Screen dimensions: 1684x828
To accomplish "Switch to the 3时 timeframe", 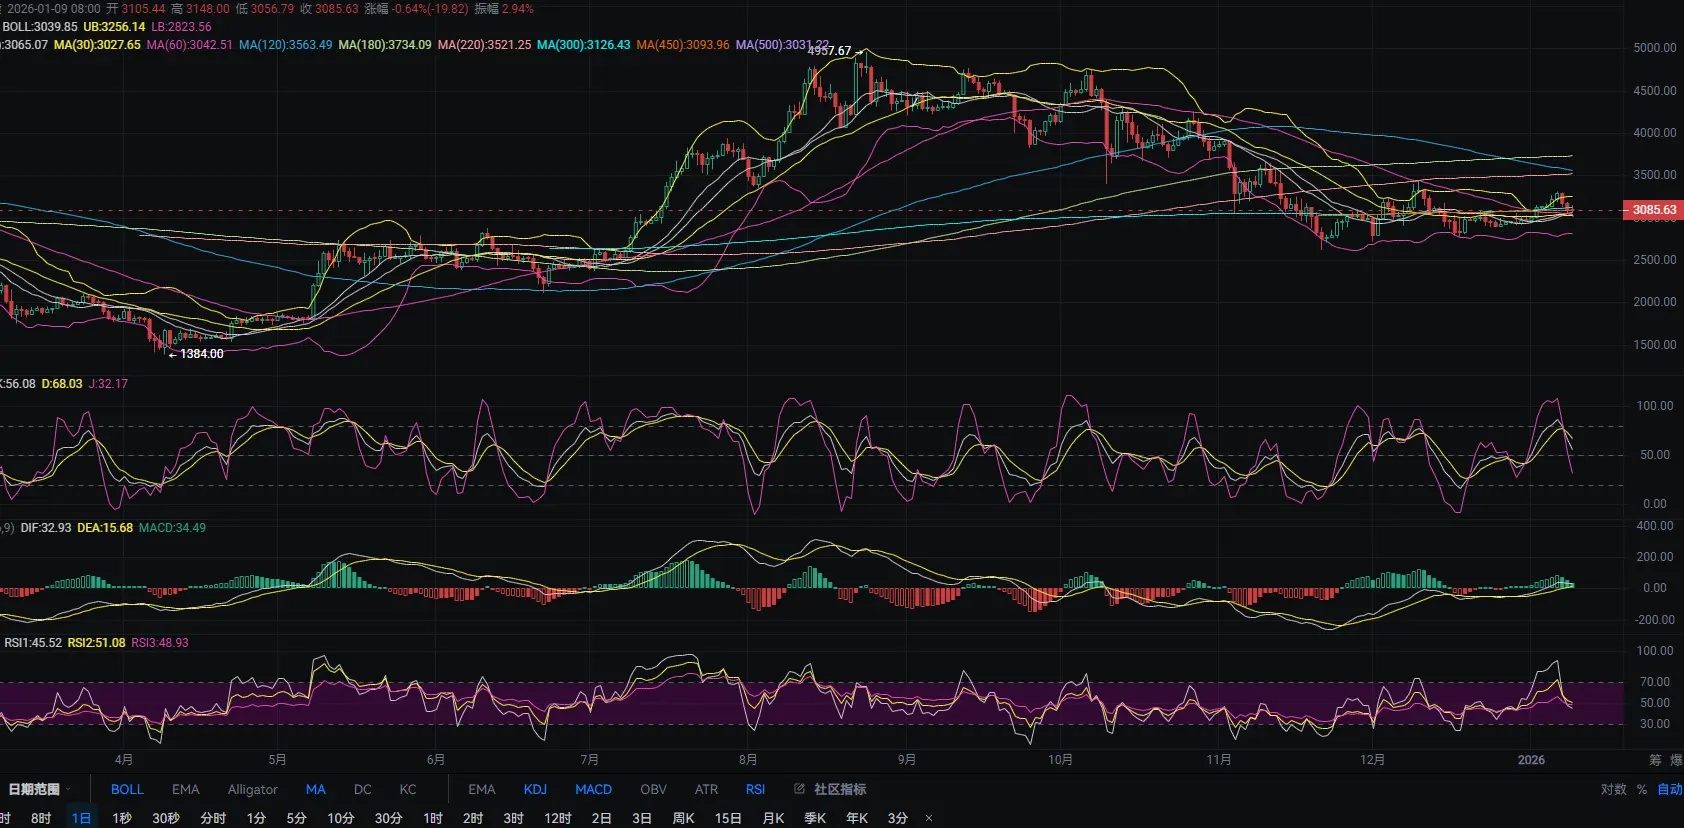I will [514, 818].
